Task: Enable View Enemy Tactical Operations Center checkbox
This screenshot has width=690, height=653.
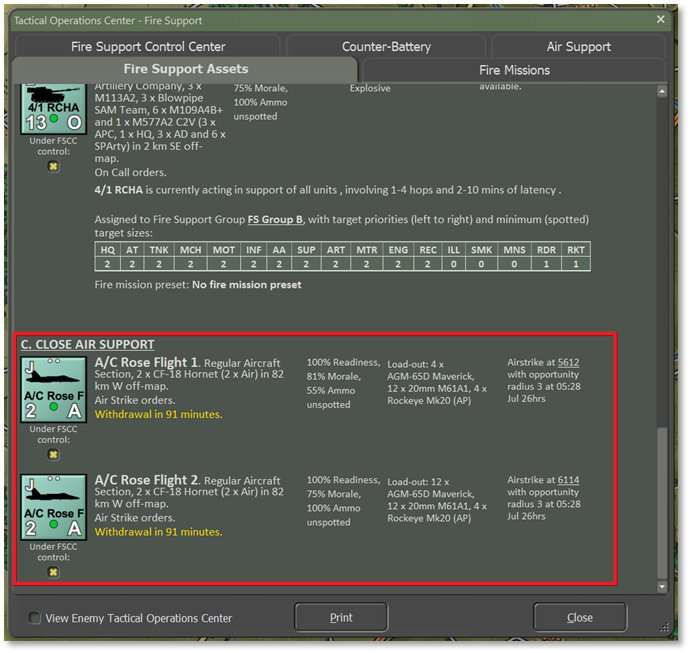Action: tap(36, 618)
